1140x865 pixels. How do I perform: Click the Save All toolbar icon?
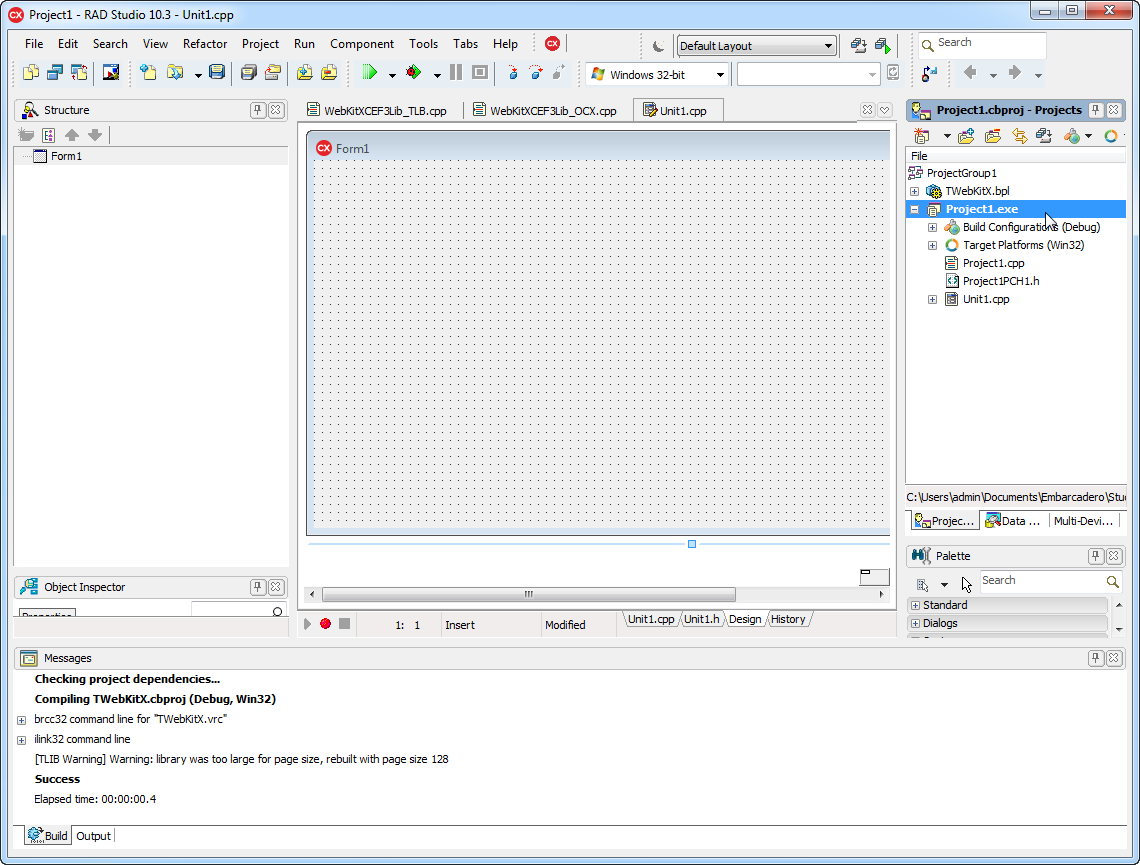[x=249, y=73]
